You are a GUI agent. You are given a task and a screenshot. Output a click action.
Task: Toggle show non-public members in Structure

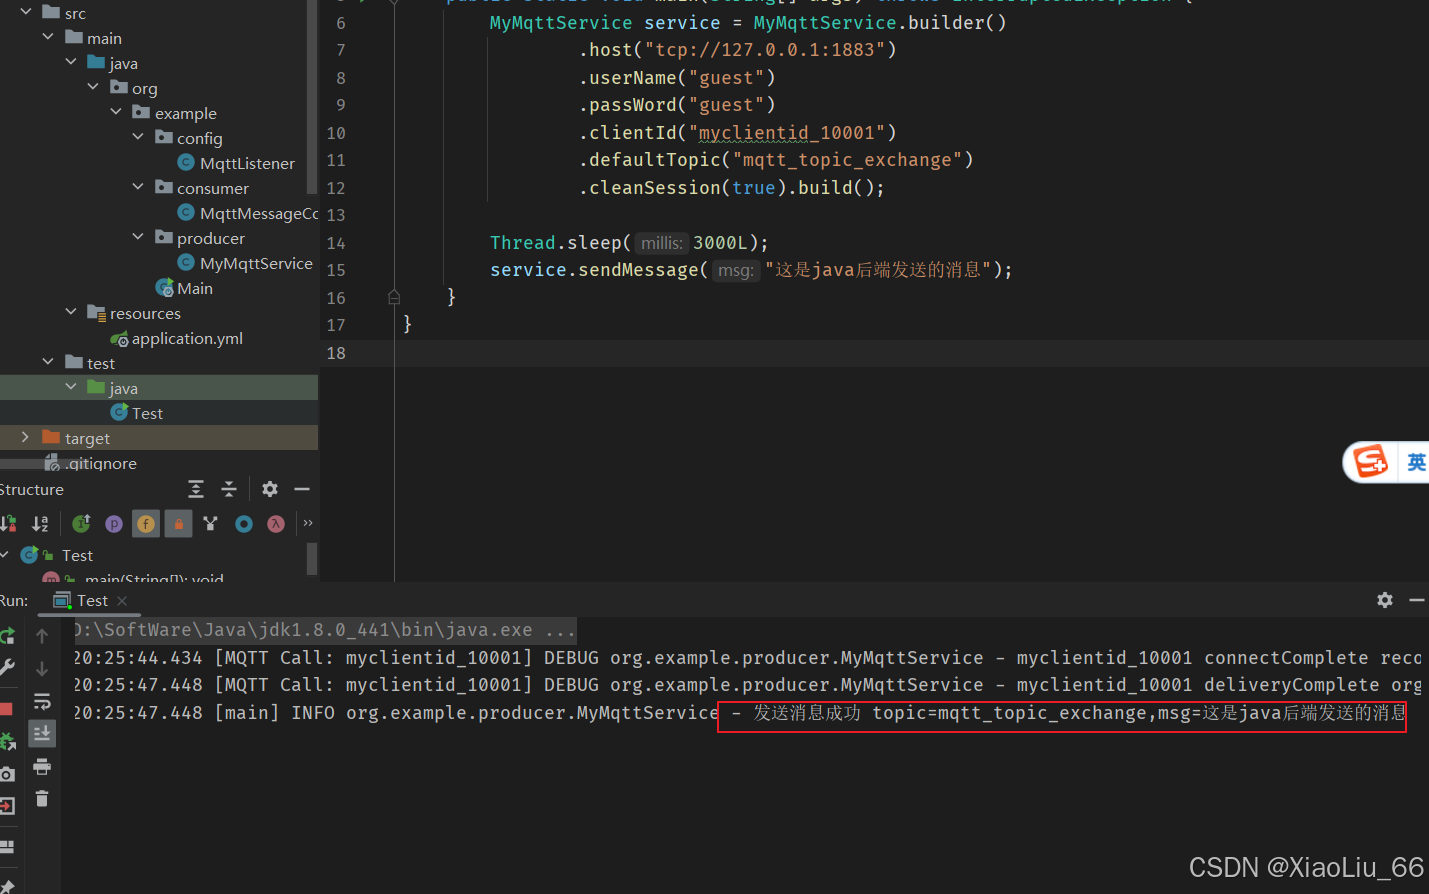point(178,523)
